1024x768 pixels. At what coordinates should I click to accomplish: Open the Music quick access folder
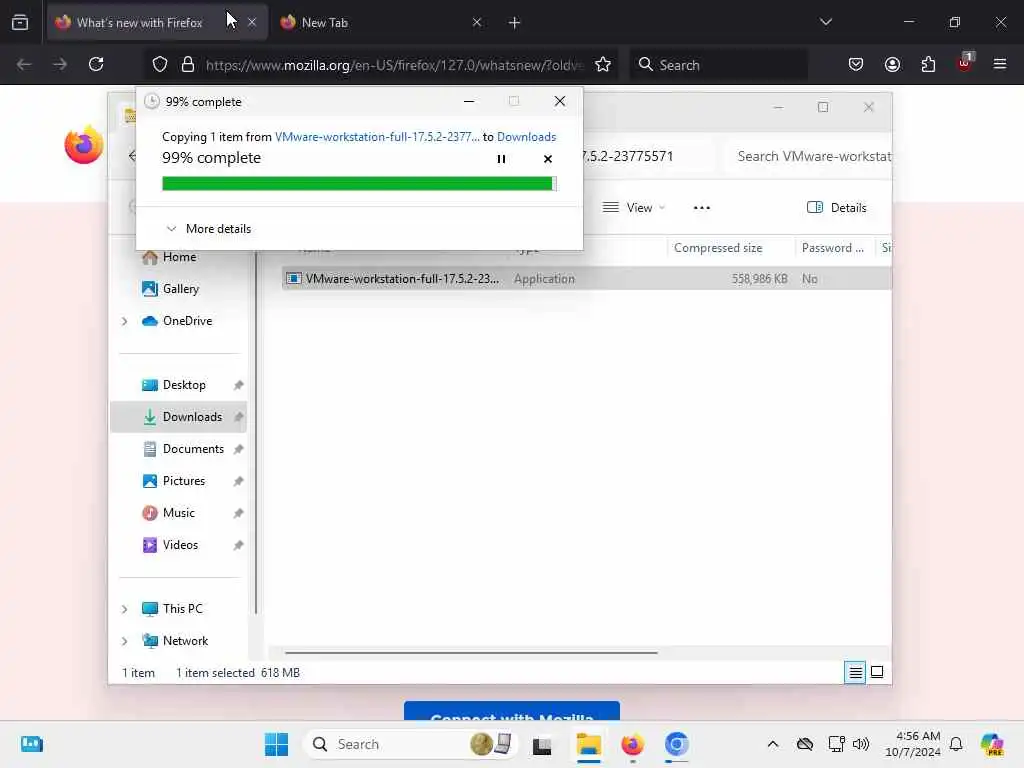click(x=178, y=513)
